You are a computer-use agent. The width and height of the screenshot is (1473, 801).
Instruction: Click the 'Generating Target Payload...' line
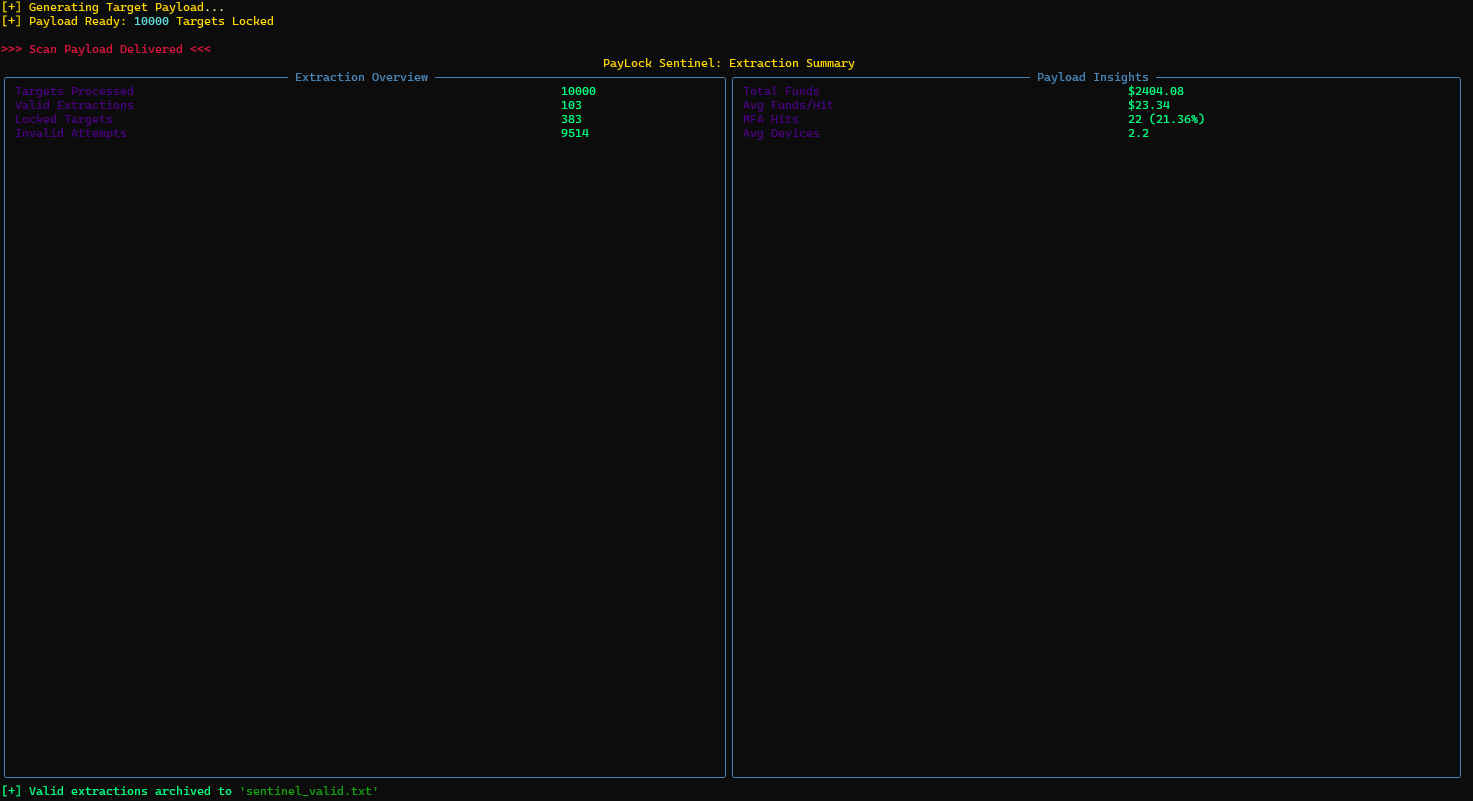tap(113, 7)
